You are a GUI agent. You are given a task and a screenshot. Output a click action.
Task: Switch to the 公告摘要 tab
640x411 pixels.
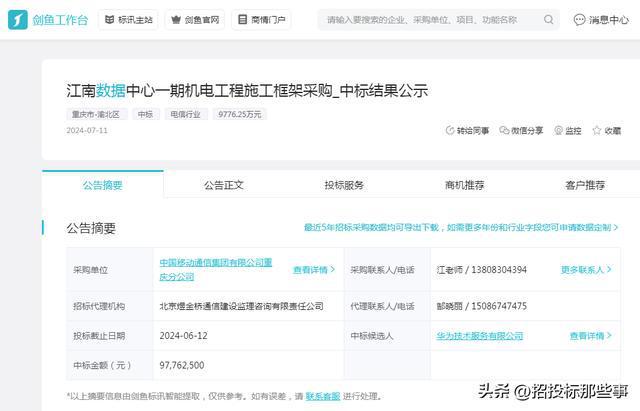(102, 185)
